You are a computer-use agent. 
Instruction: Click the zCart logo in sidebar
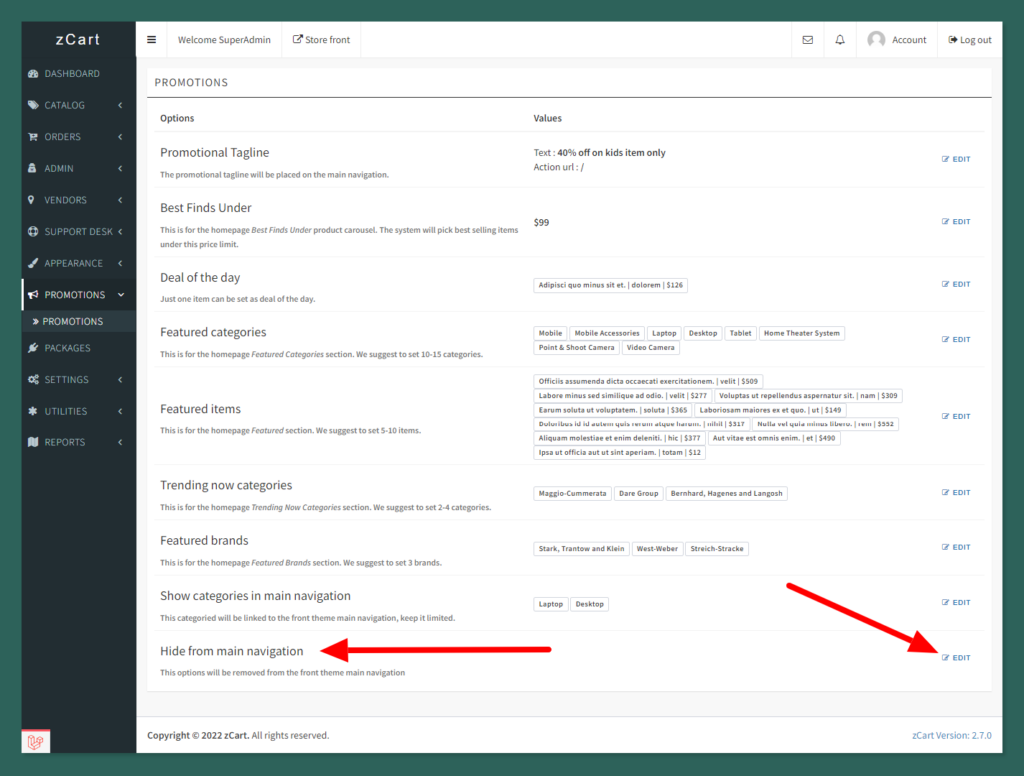pyautogui.click(x=78, y=40)
